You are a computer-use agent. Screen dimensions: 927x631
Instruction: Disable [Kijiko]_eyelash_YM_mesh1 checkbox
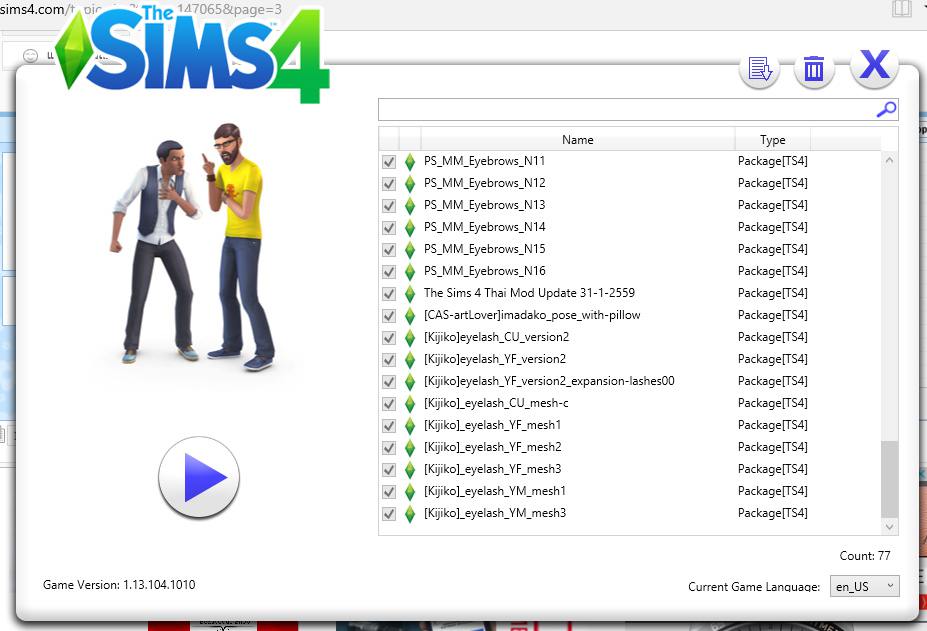coord(389,491)
